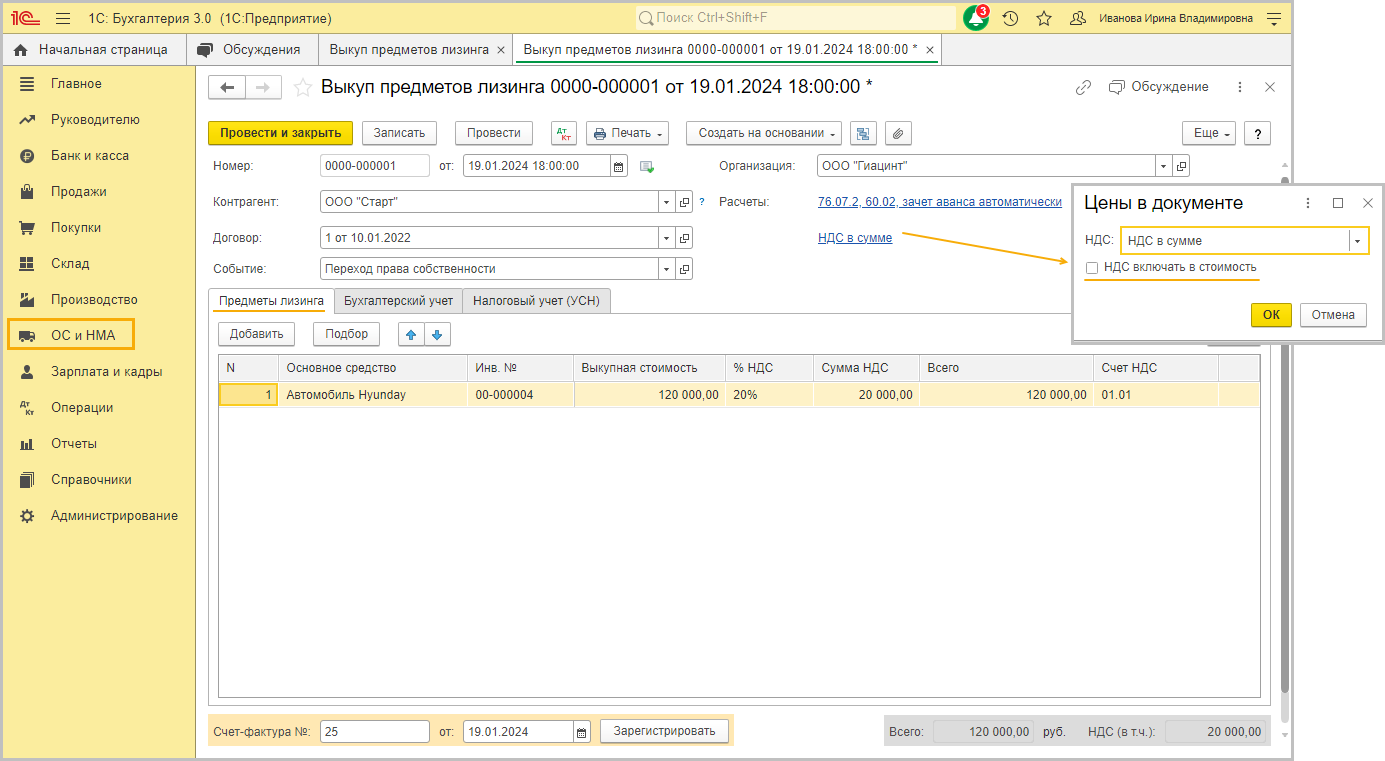1385x761 pixels.
Task: Click the Счет-фактура № field with 25
Action: click(375, 732)
